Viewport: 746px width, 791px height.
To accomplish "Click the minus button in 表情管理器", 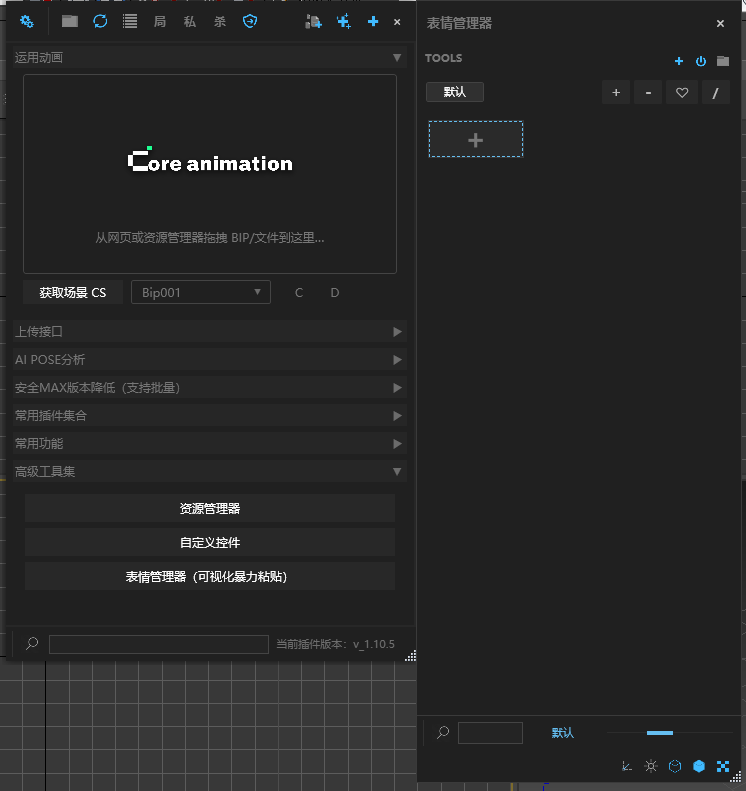I will pyautogui.click(x=648, y=93).
